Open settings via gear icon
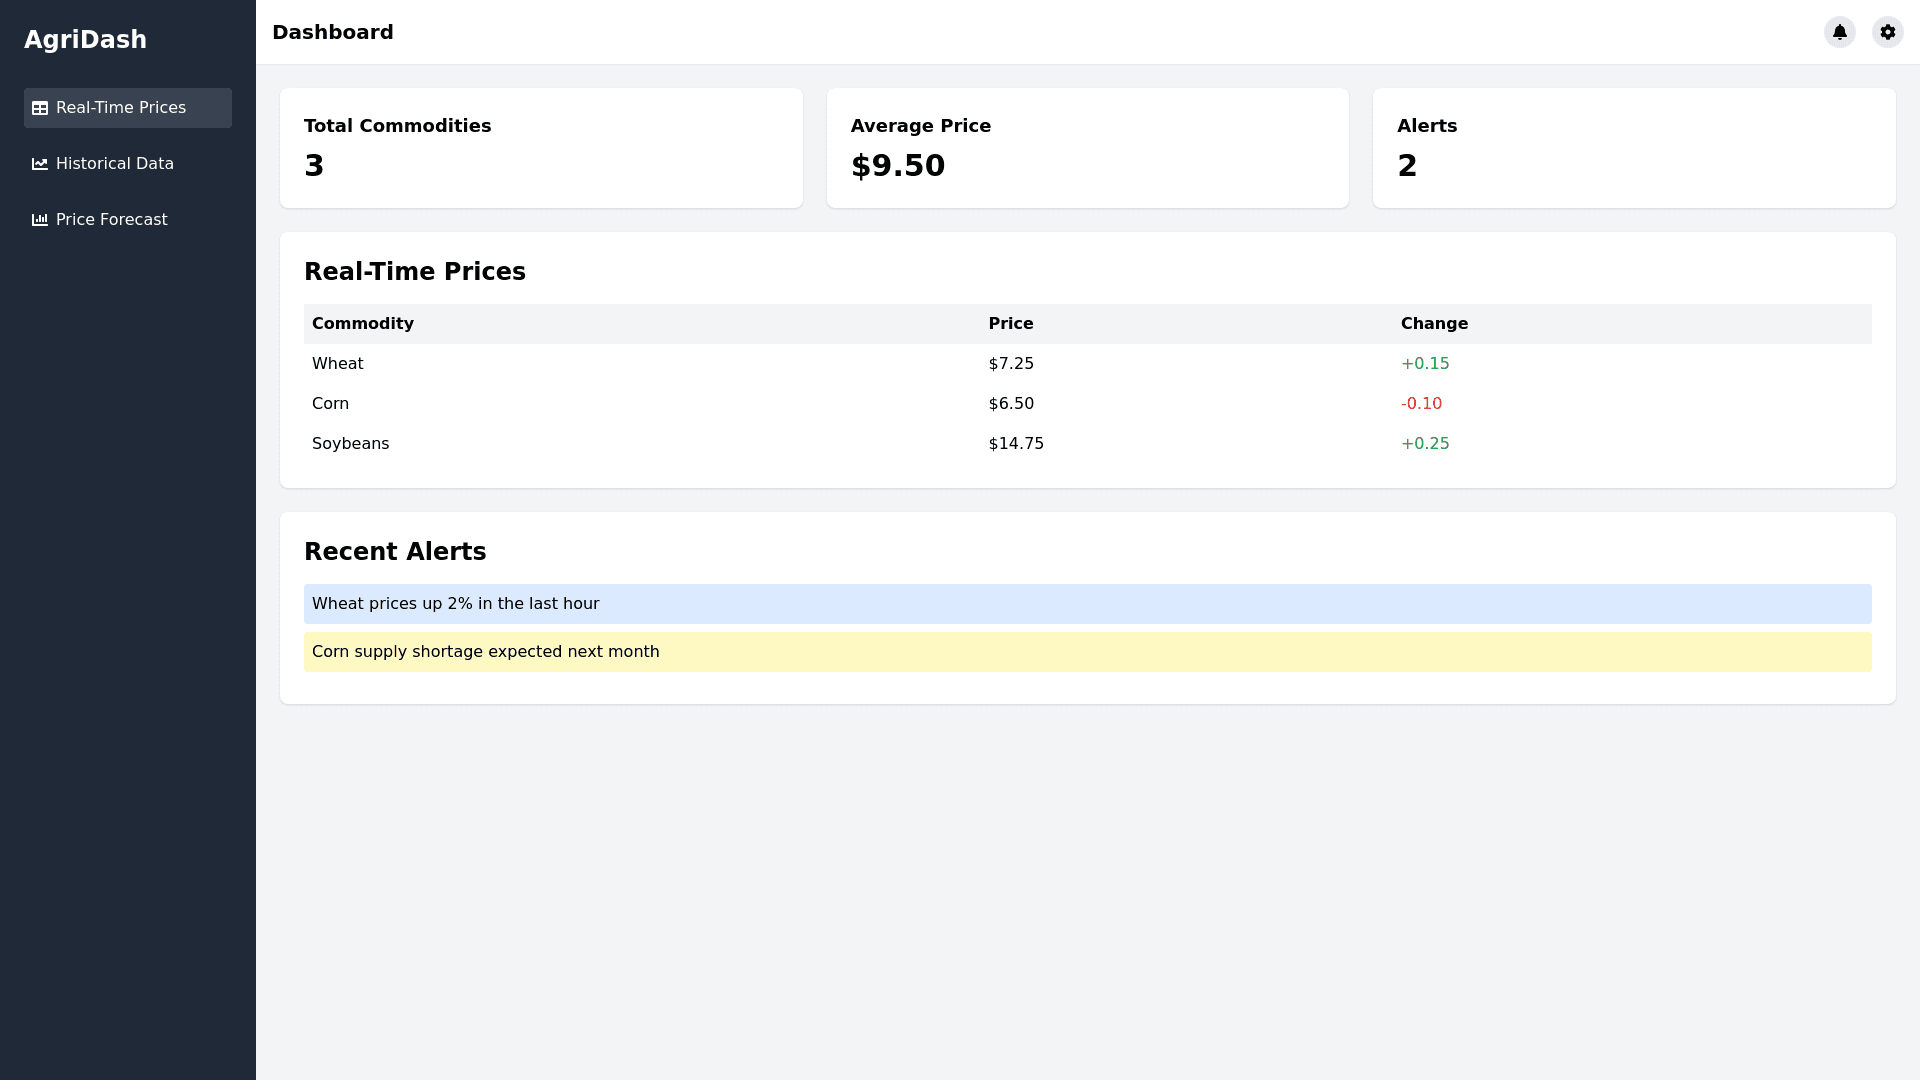This screenshot has height=1080, width=1920. point(1887,32)
